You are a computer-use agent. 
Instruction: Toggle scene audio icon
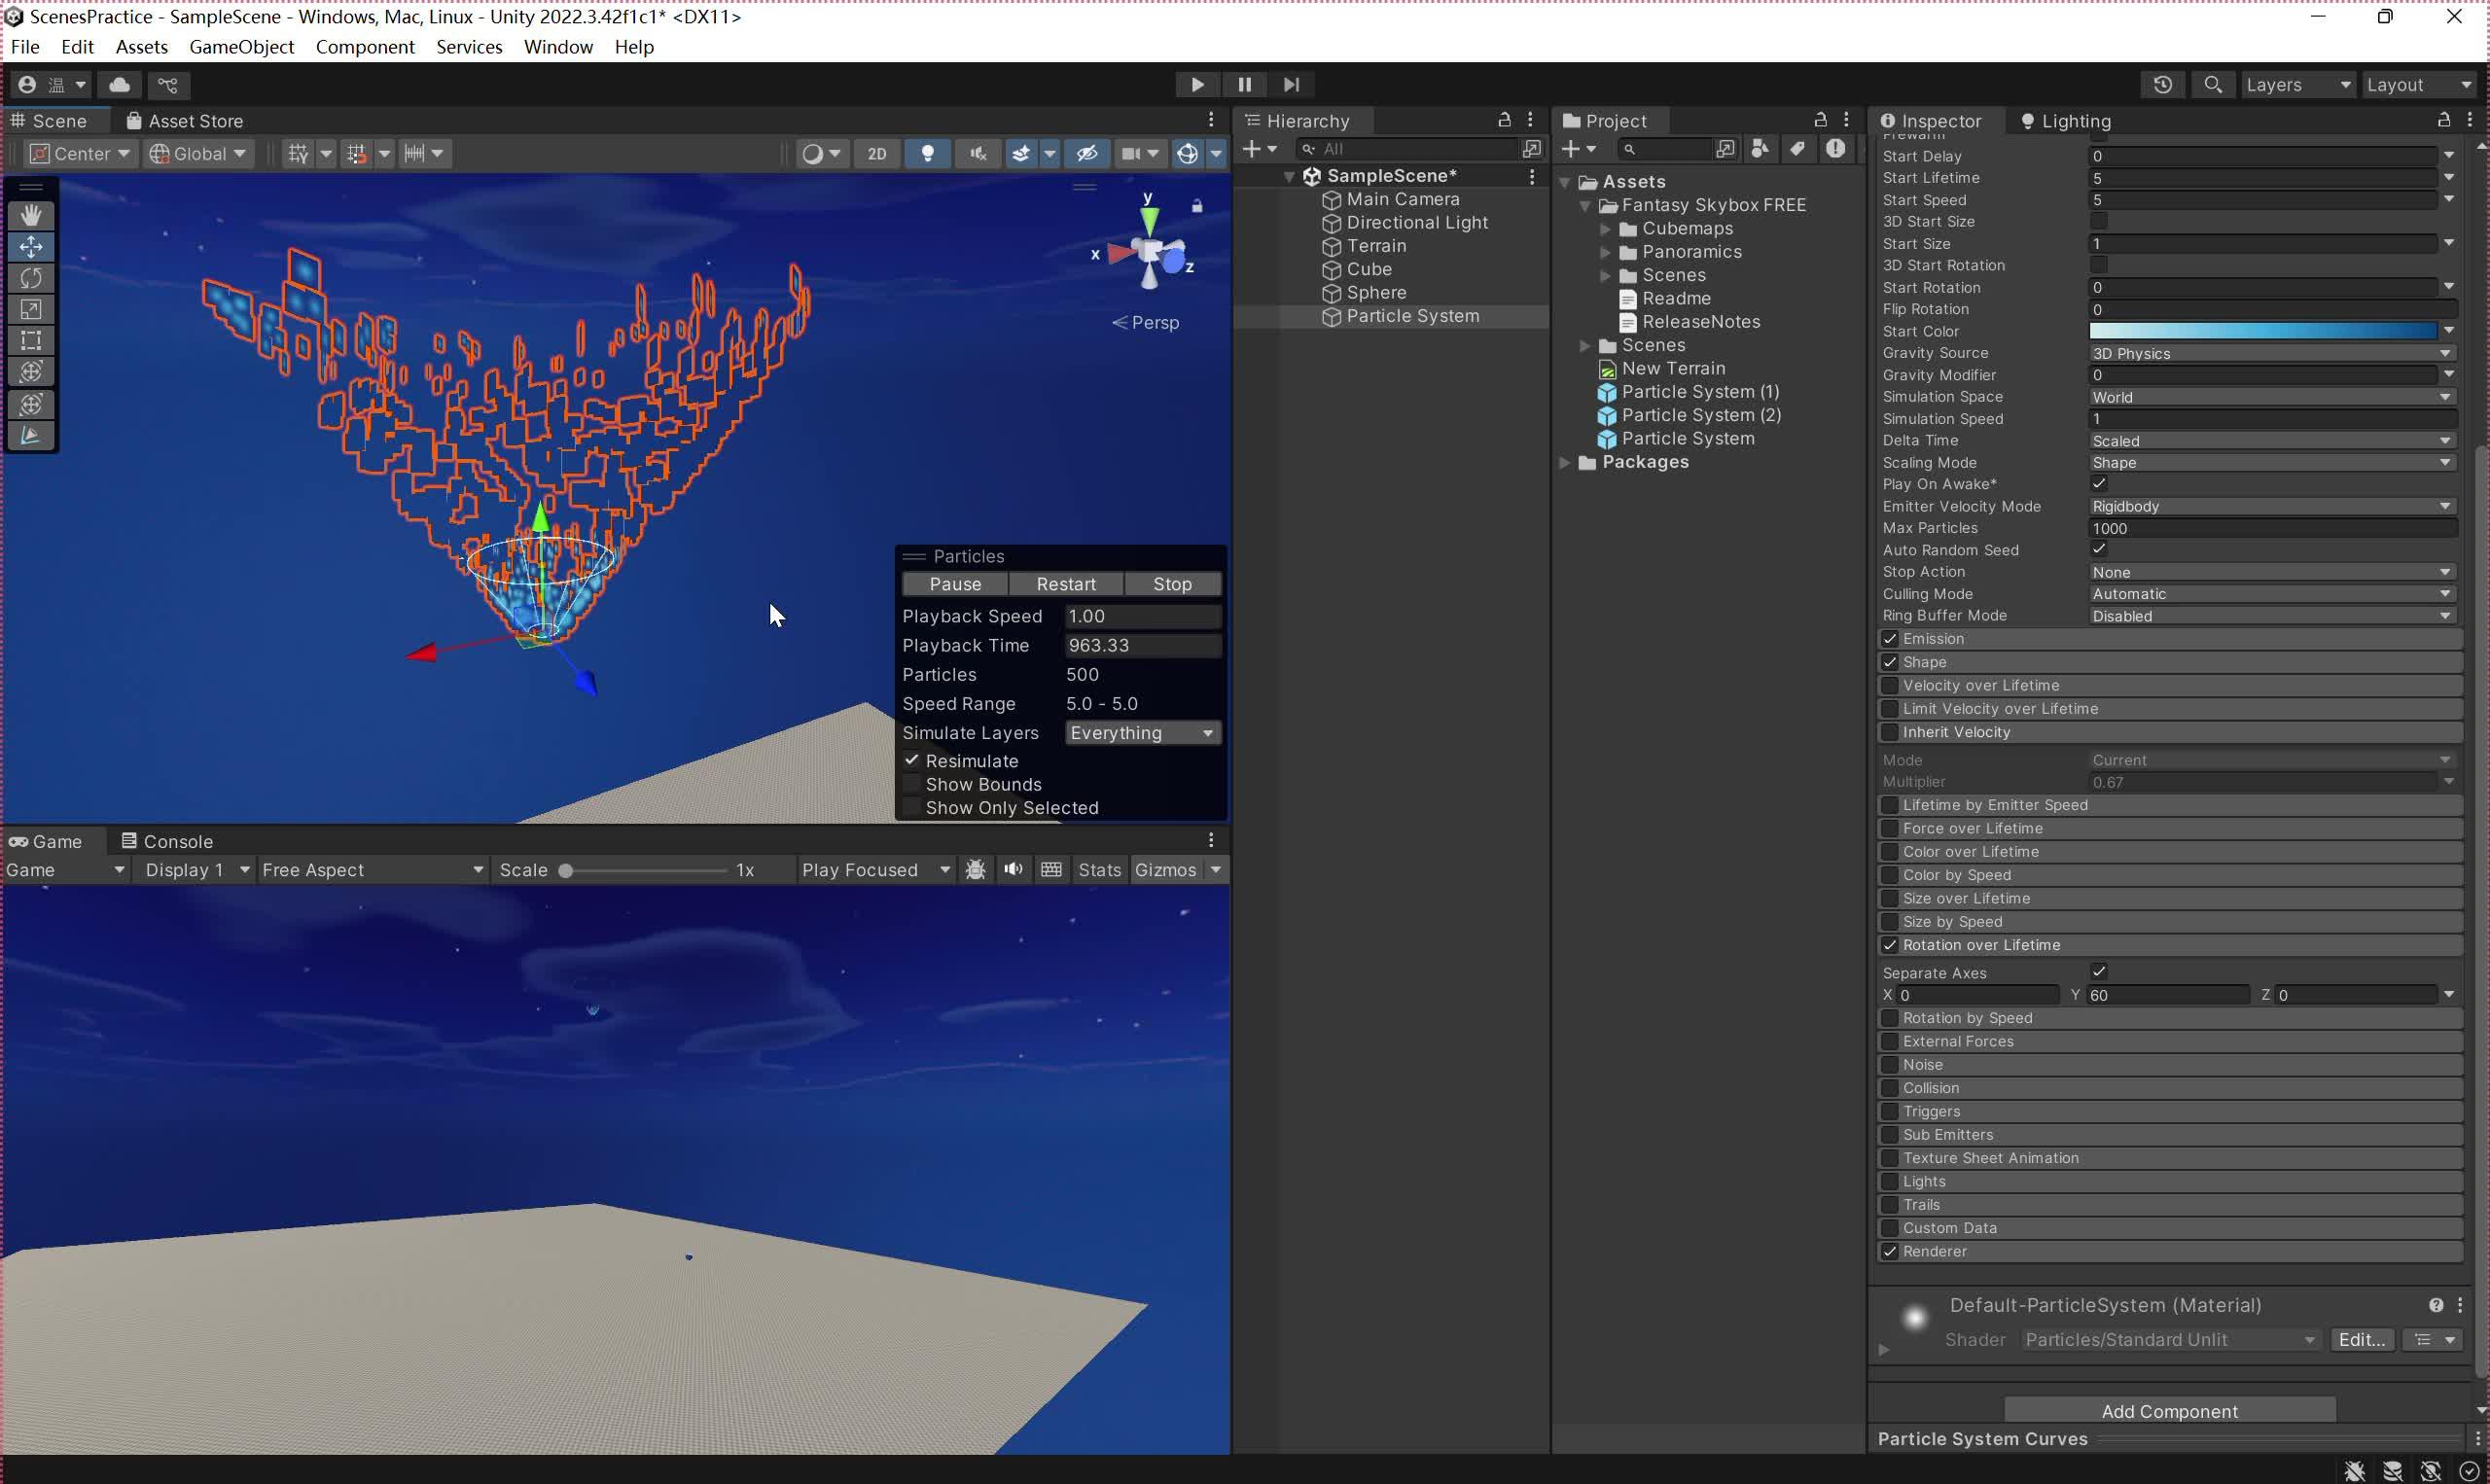pos(978,154)
